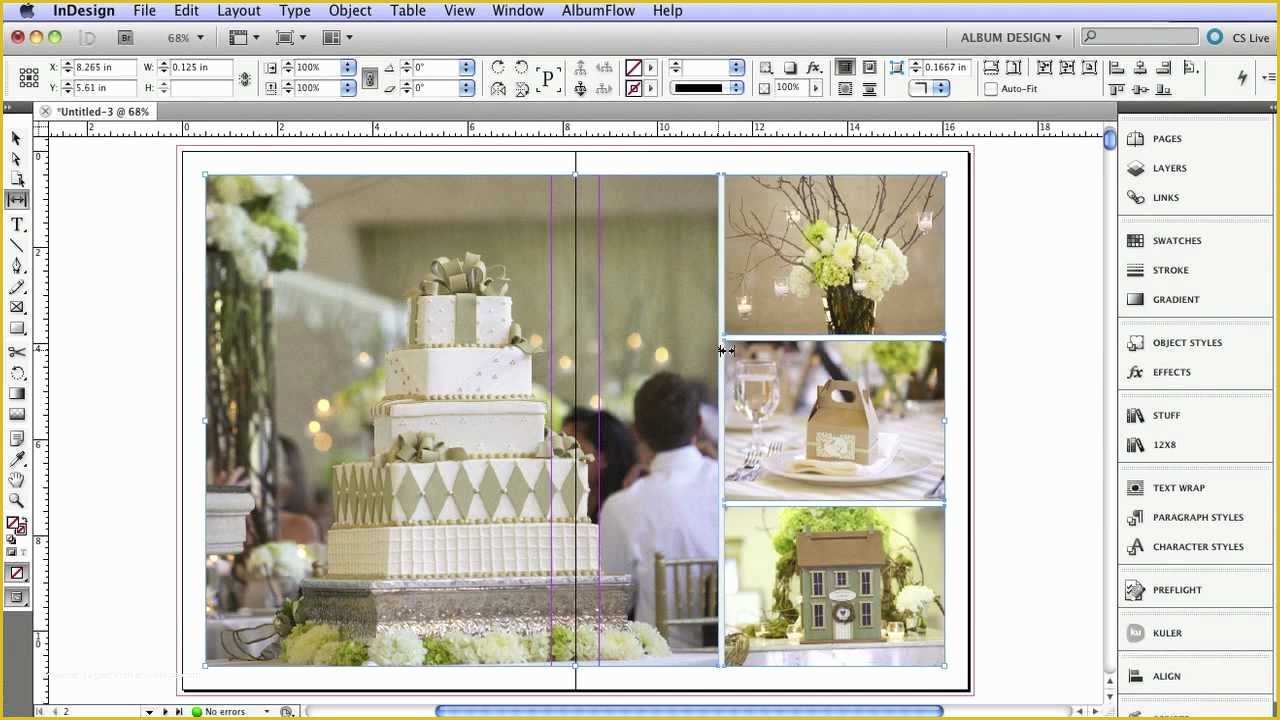Toggle constrain proportions for scaling chain
This screenshot has height=720, width=1280.
pyautogui.click(x=369, y=78)
